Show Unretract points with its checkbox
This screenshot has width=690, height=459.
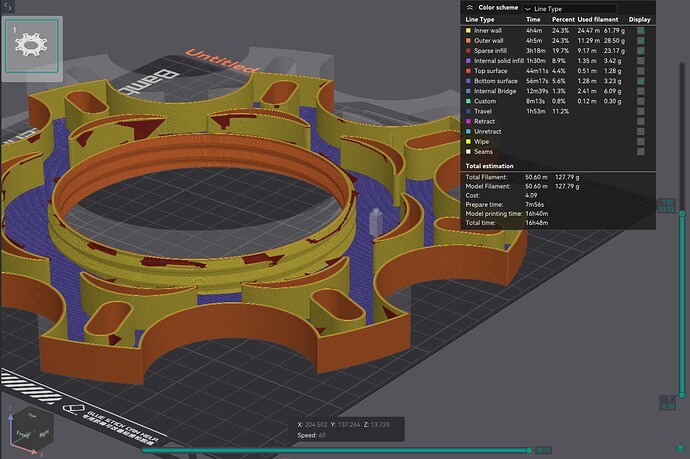(x=641, y=132)
